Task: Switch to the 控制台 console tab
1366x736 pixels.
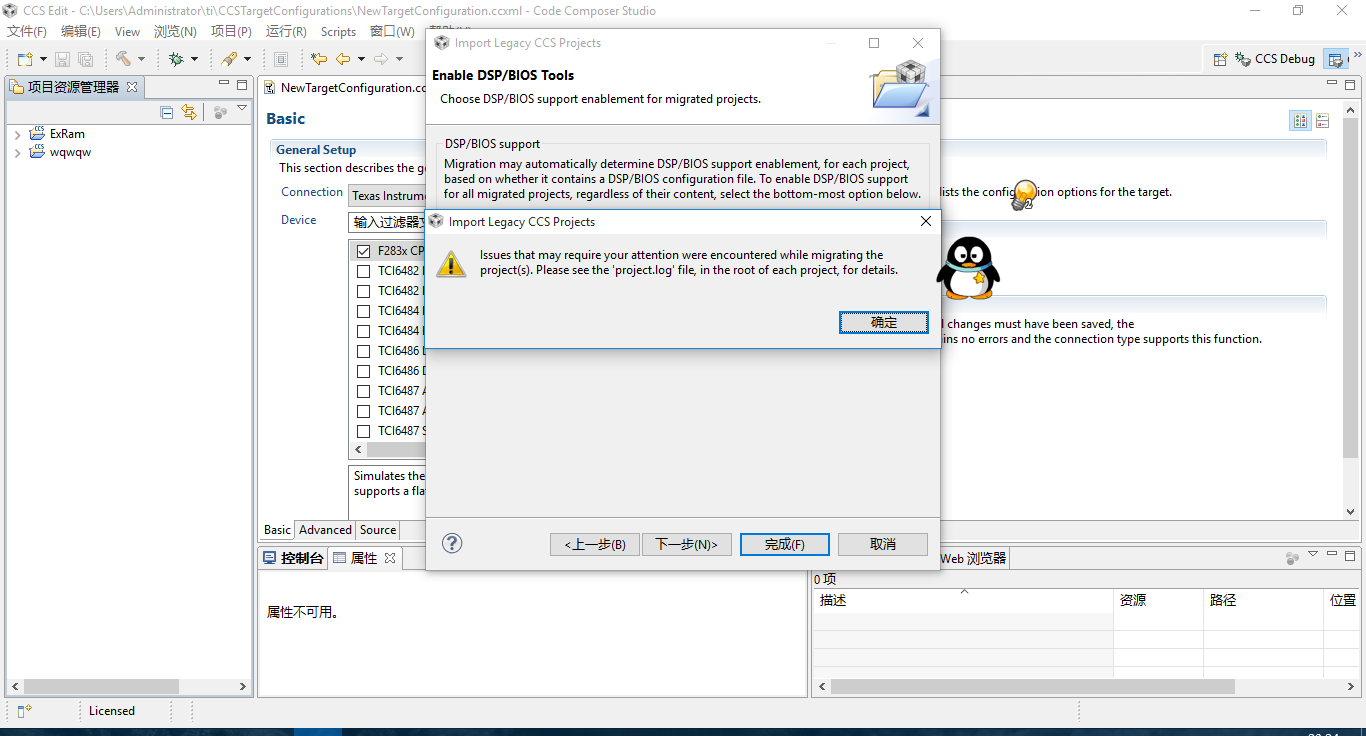Action: coord(293,558)
